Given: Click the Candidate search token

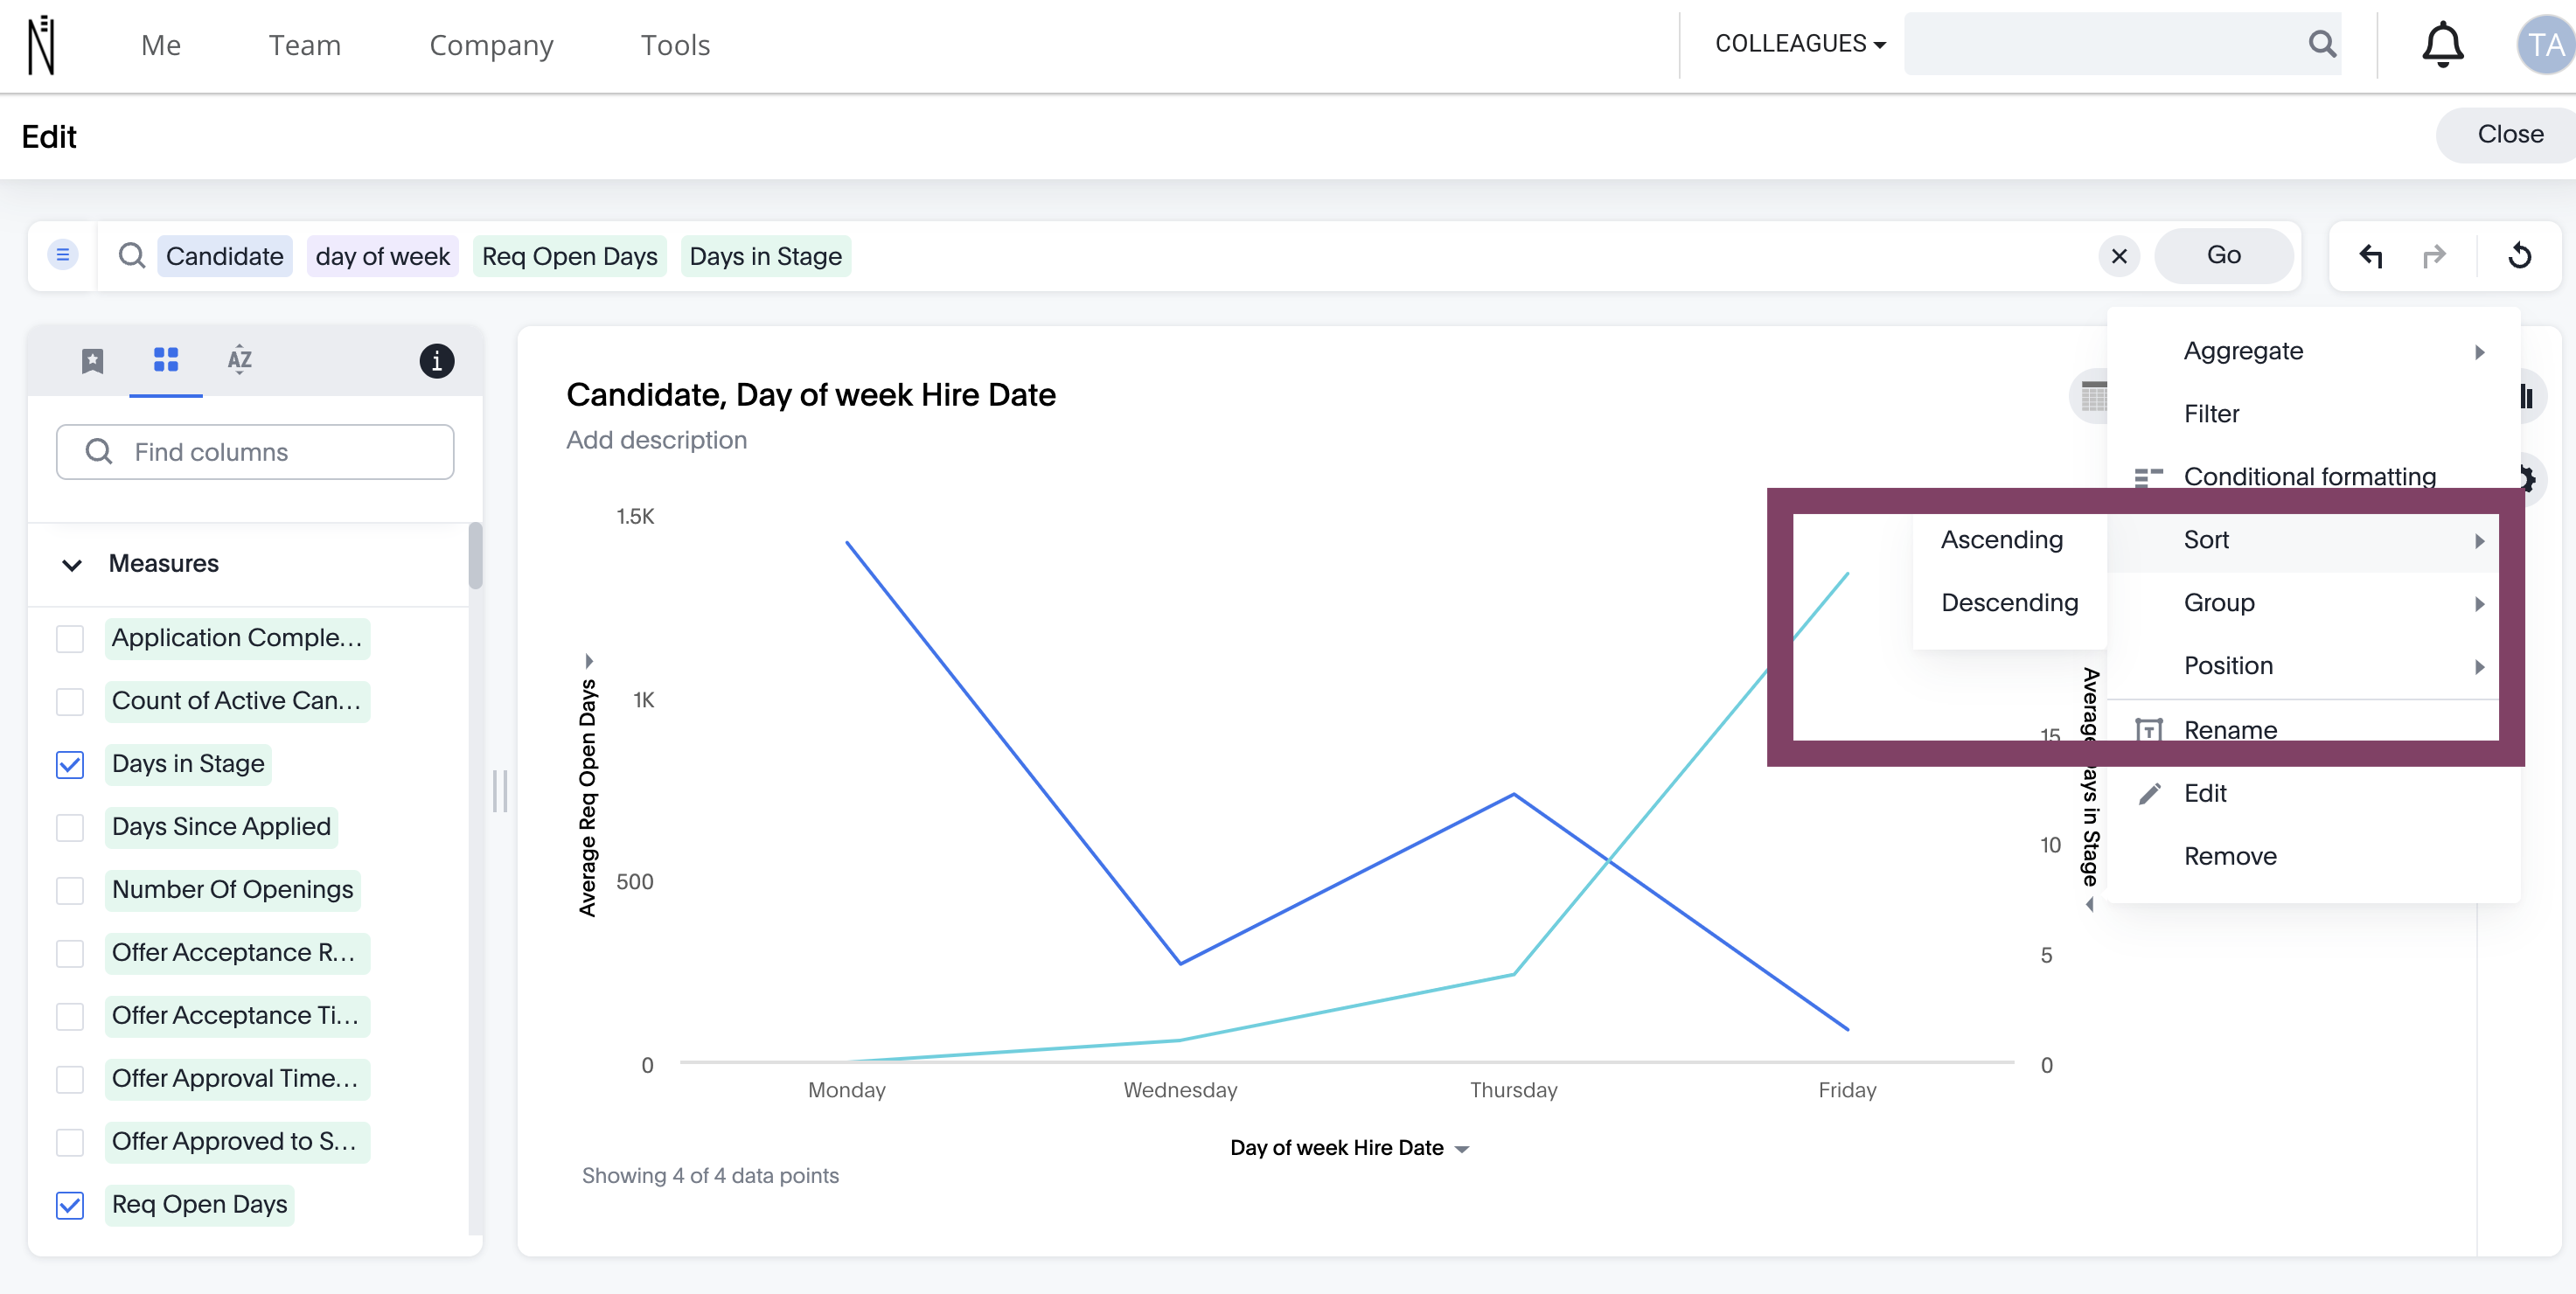Looking at the screenshot, I should click(x=224, y=256).
